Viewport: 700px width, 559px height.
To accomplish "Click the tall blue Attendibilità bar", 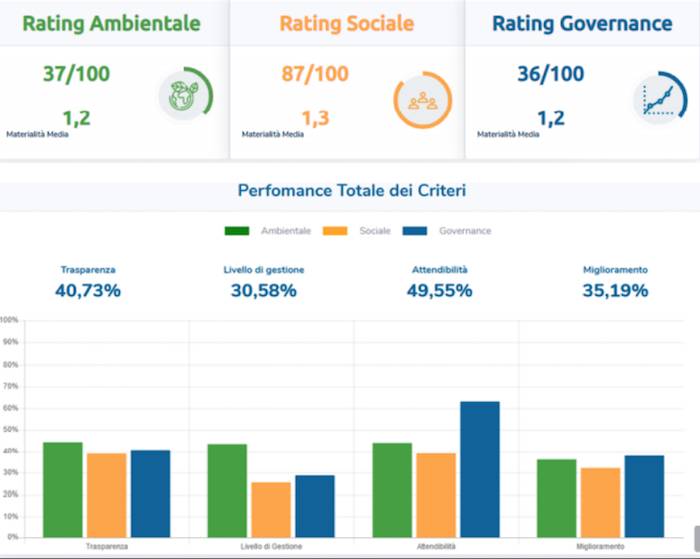I will 480,469.
